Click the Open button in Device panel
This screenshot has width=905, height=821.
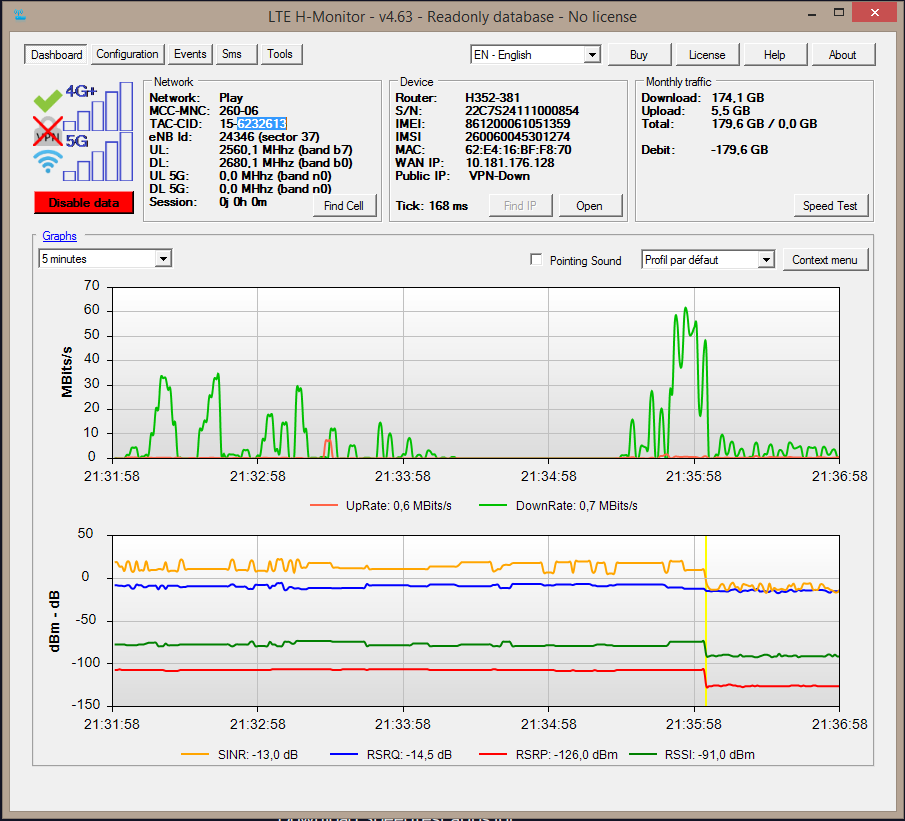(x=589, y=206)
